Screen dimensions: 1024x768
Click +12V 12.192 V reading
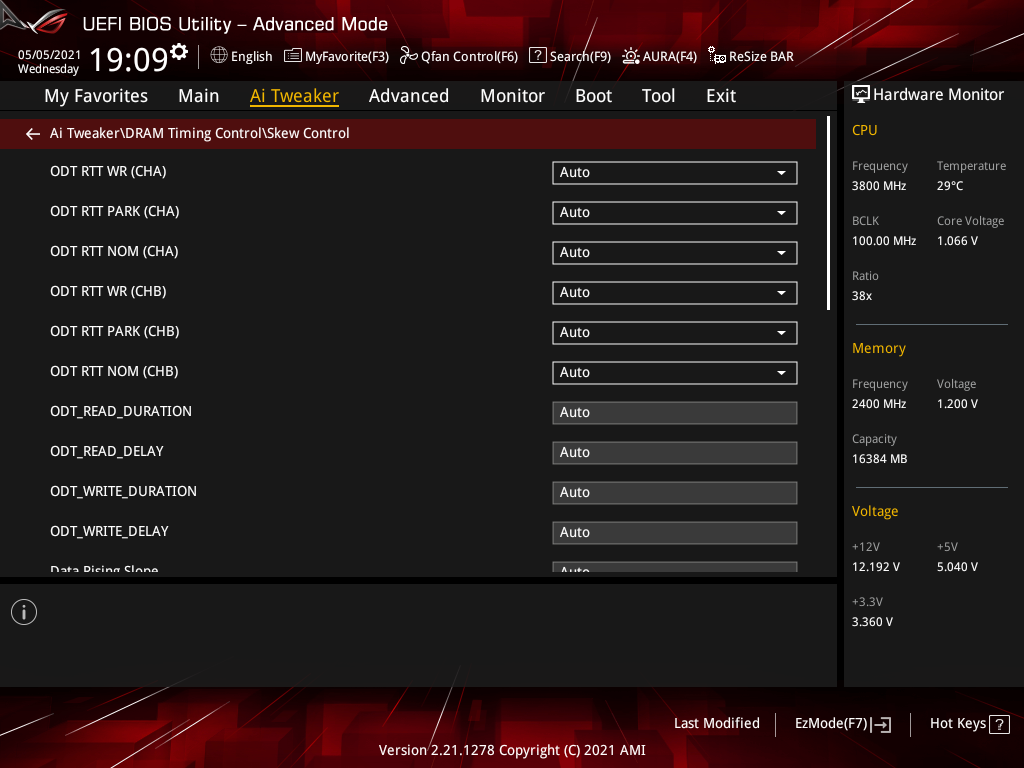[x=876, y=567]
